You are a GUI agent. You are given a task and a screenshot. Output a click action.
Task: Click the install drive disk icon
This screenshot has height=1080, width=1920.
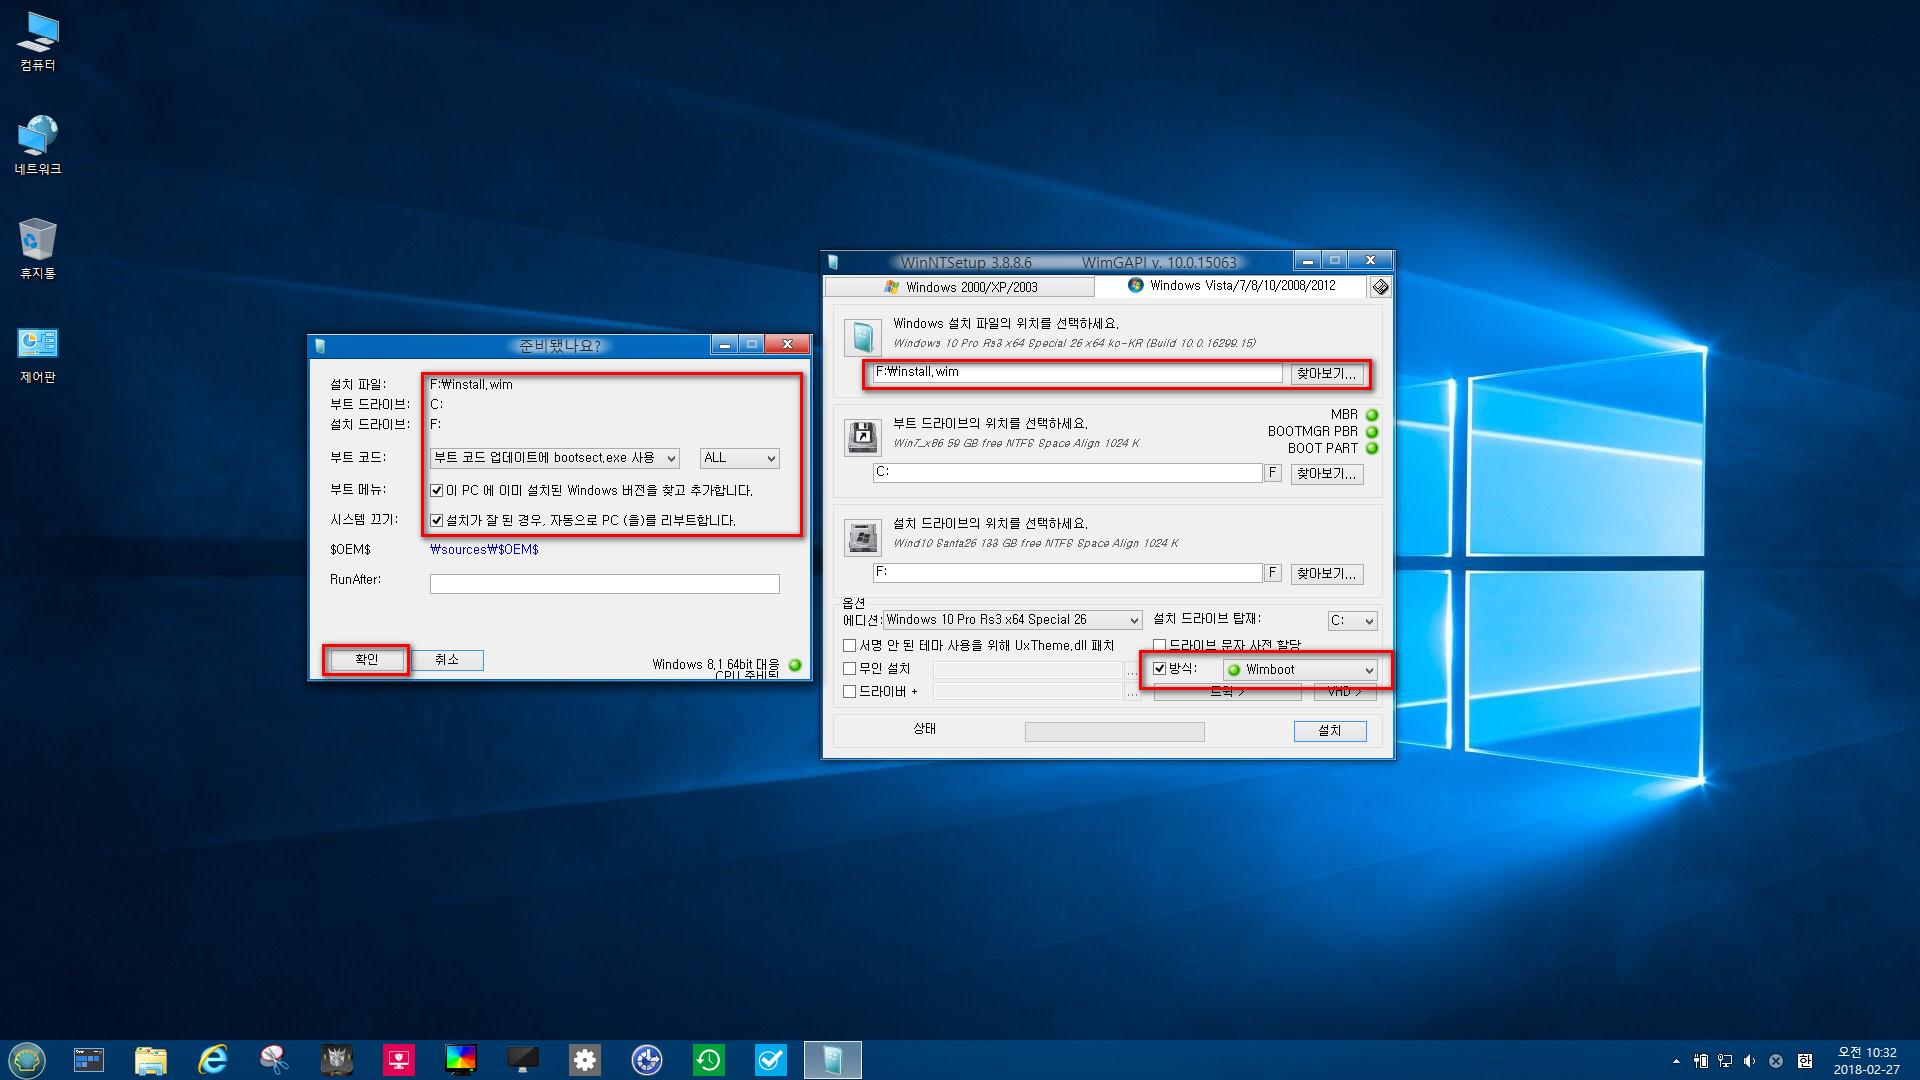pos(862,538)
